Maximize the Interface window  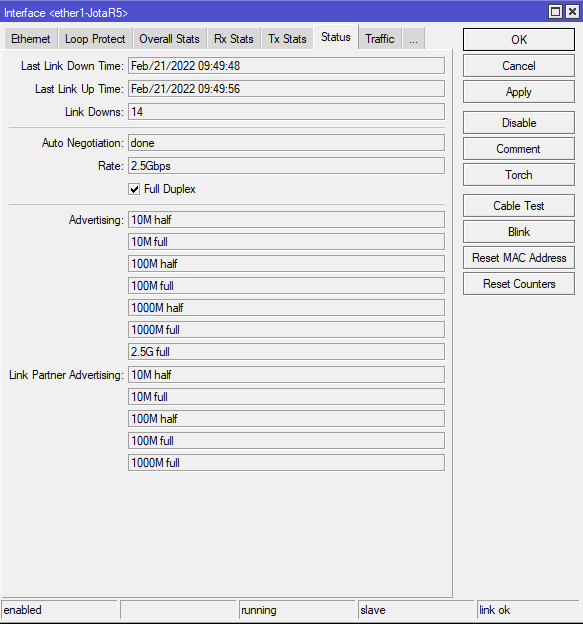555,12
